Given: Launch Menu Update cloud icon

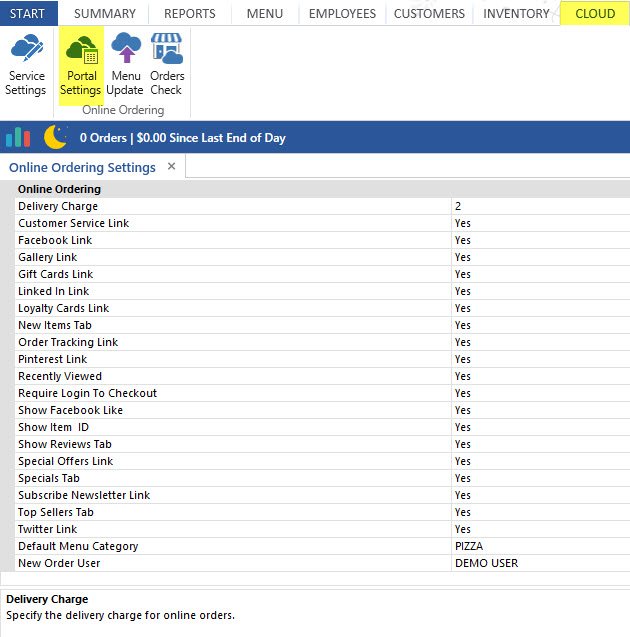Looking at the screenshot, I should pyautogui.click(x=125, y=50).
